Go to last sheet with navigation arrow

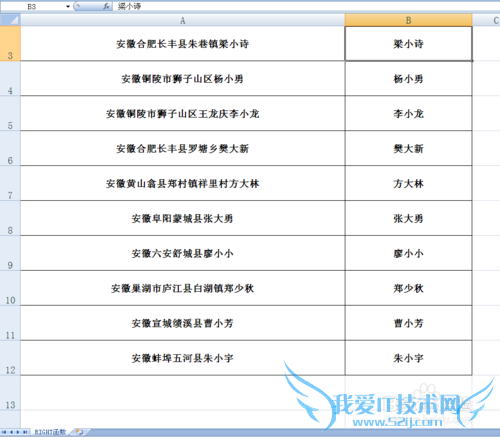(x=25, y=432)
